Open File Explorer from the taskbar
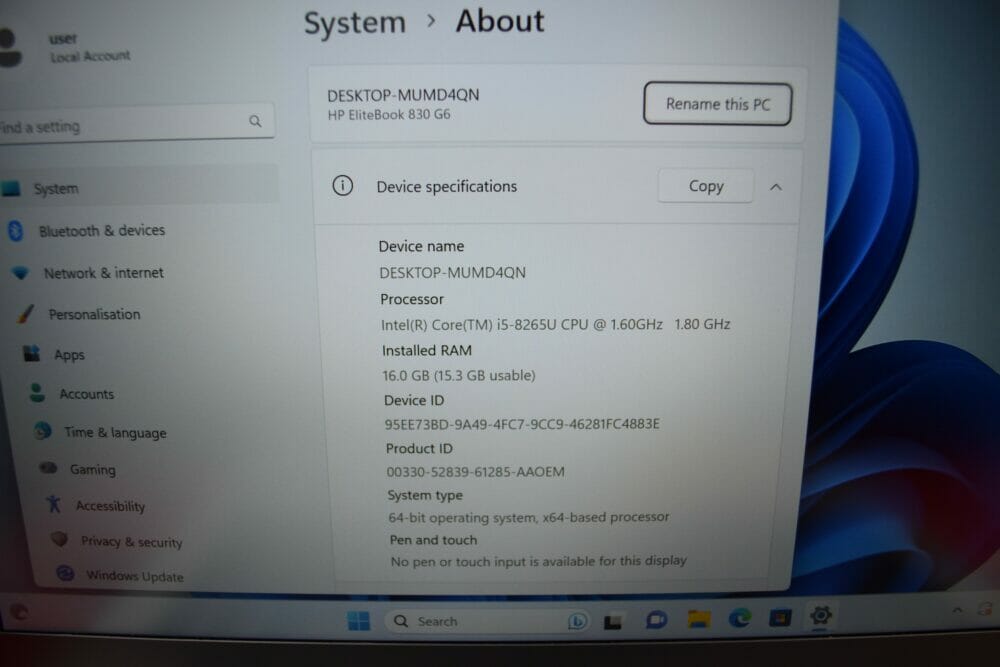This screenshot has height=667, width=1000. [699, 619]
